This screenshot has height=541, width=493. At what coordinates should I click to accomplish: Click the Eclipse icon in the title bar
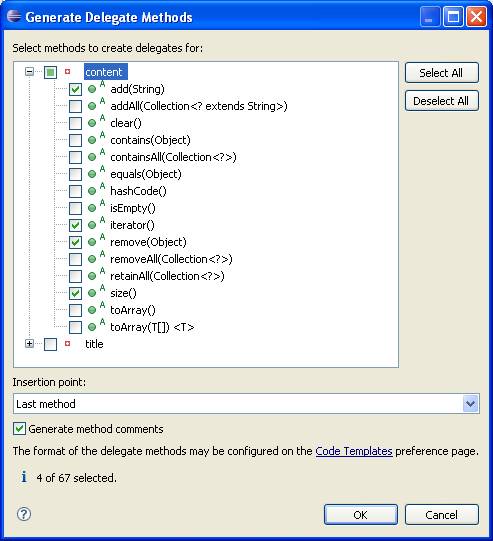click(x=14, y=16)
